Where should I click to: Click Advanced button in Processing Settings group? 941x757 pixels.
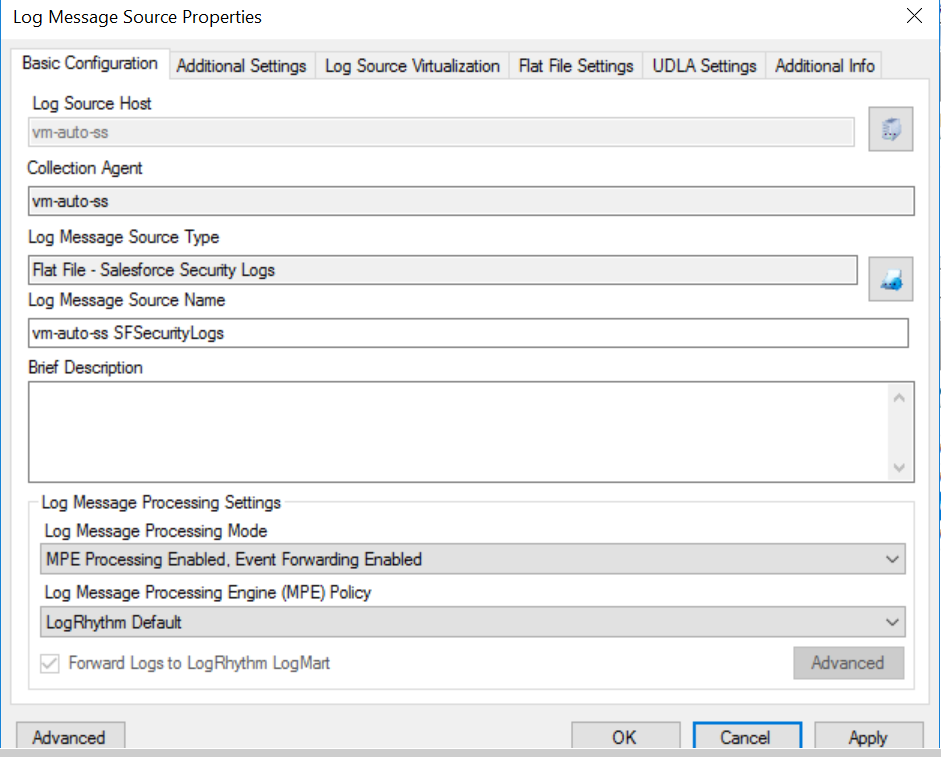click(x=847, y=663)
